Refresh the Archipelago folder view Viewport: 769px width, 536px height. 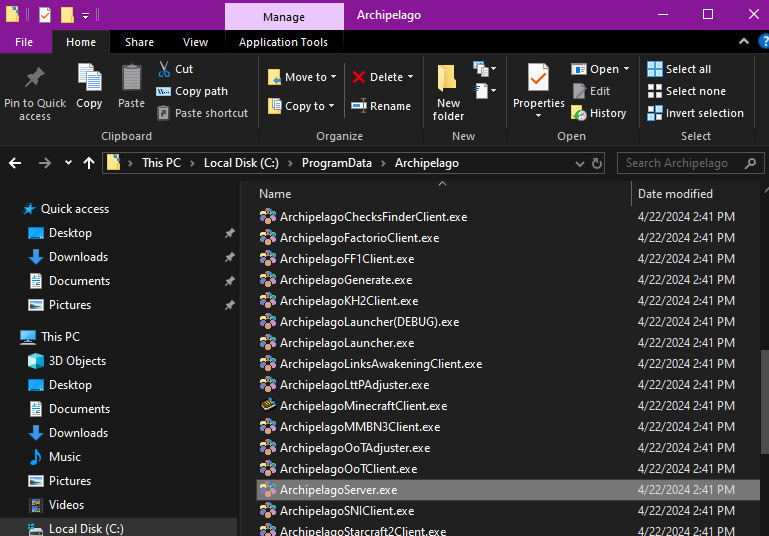[597, 163]
